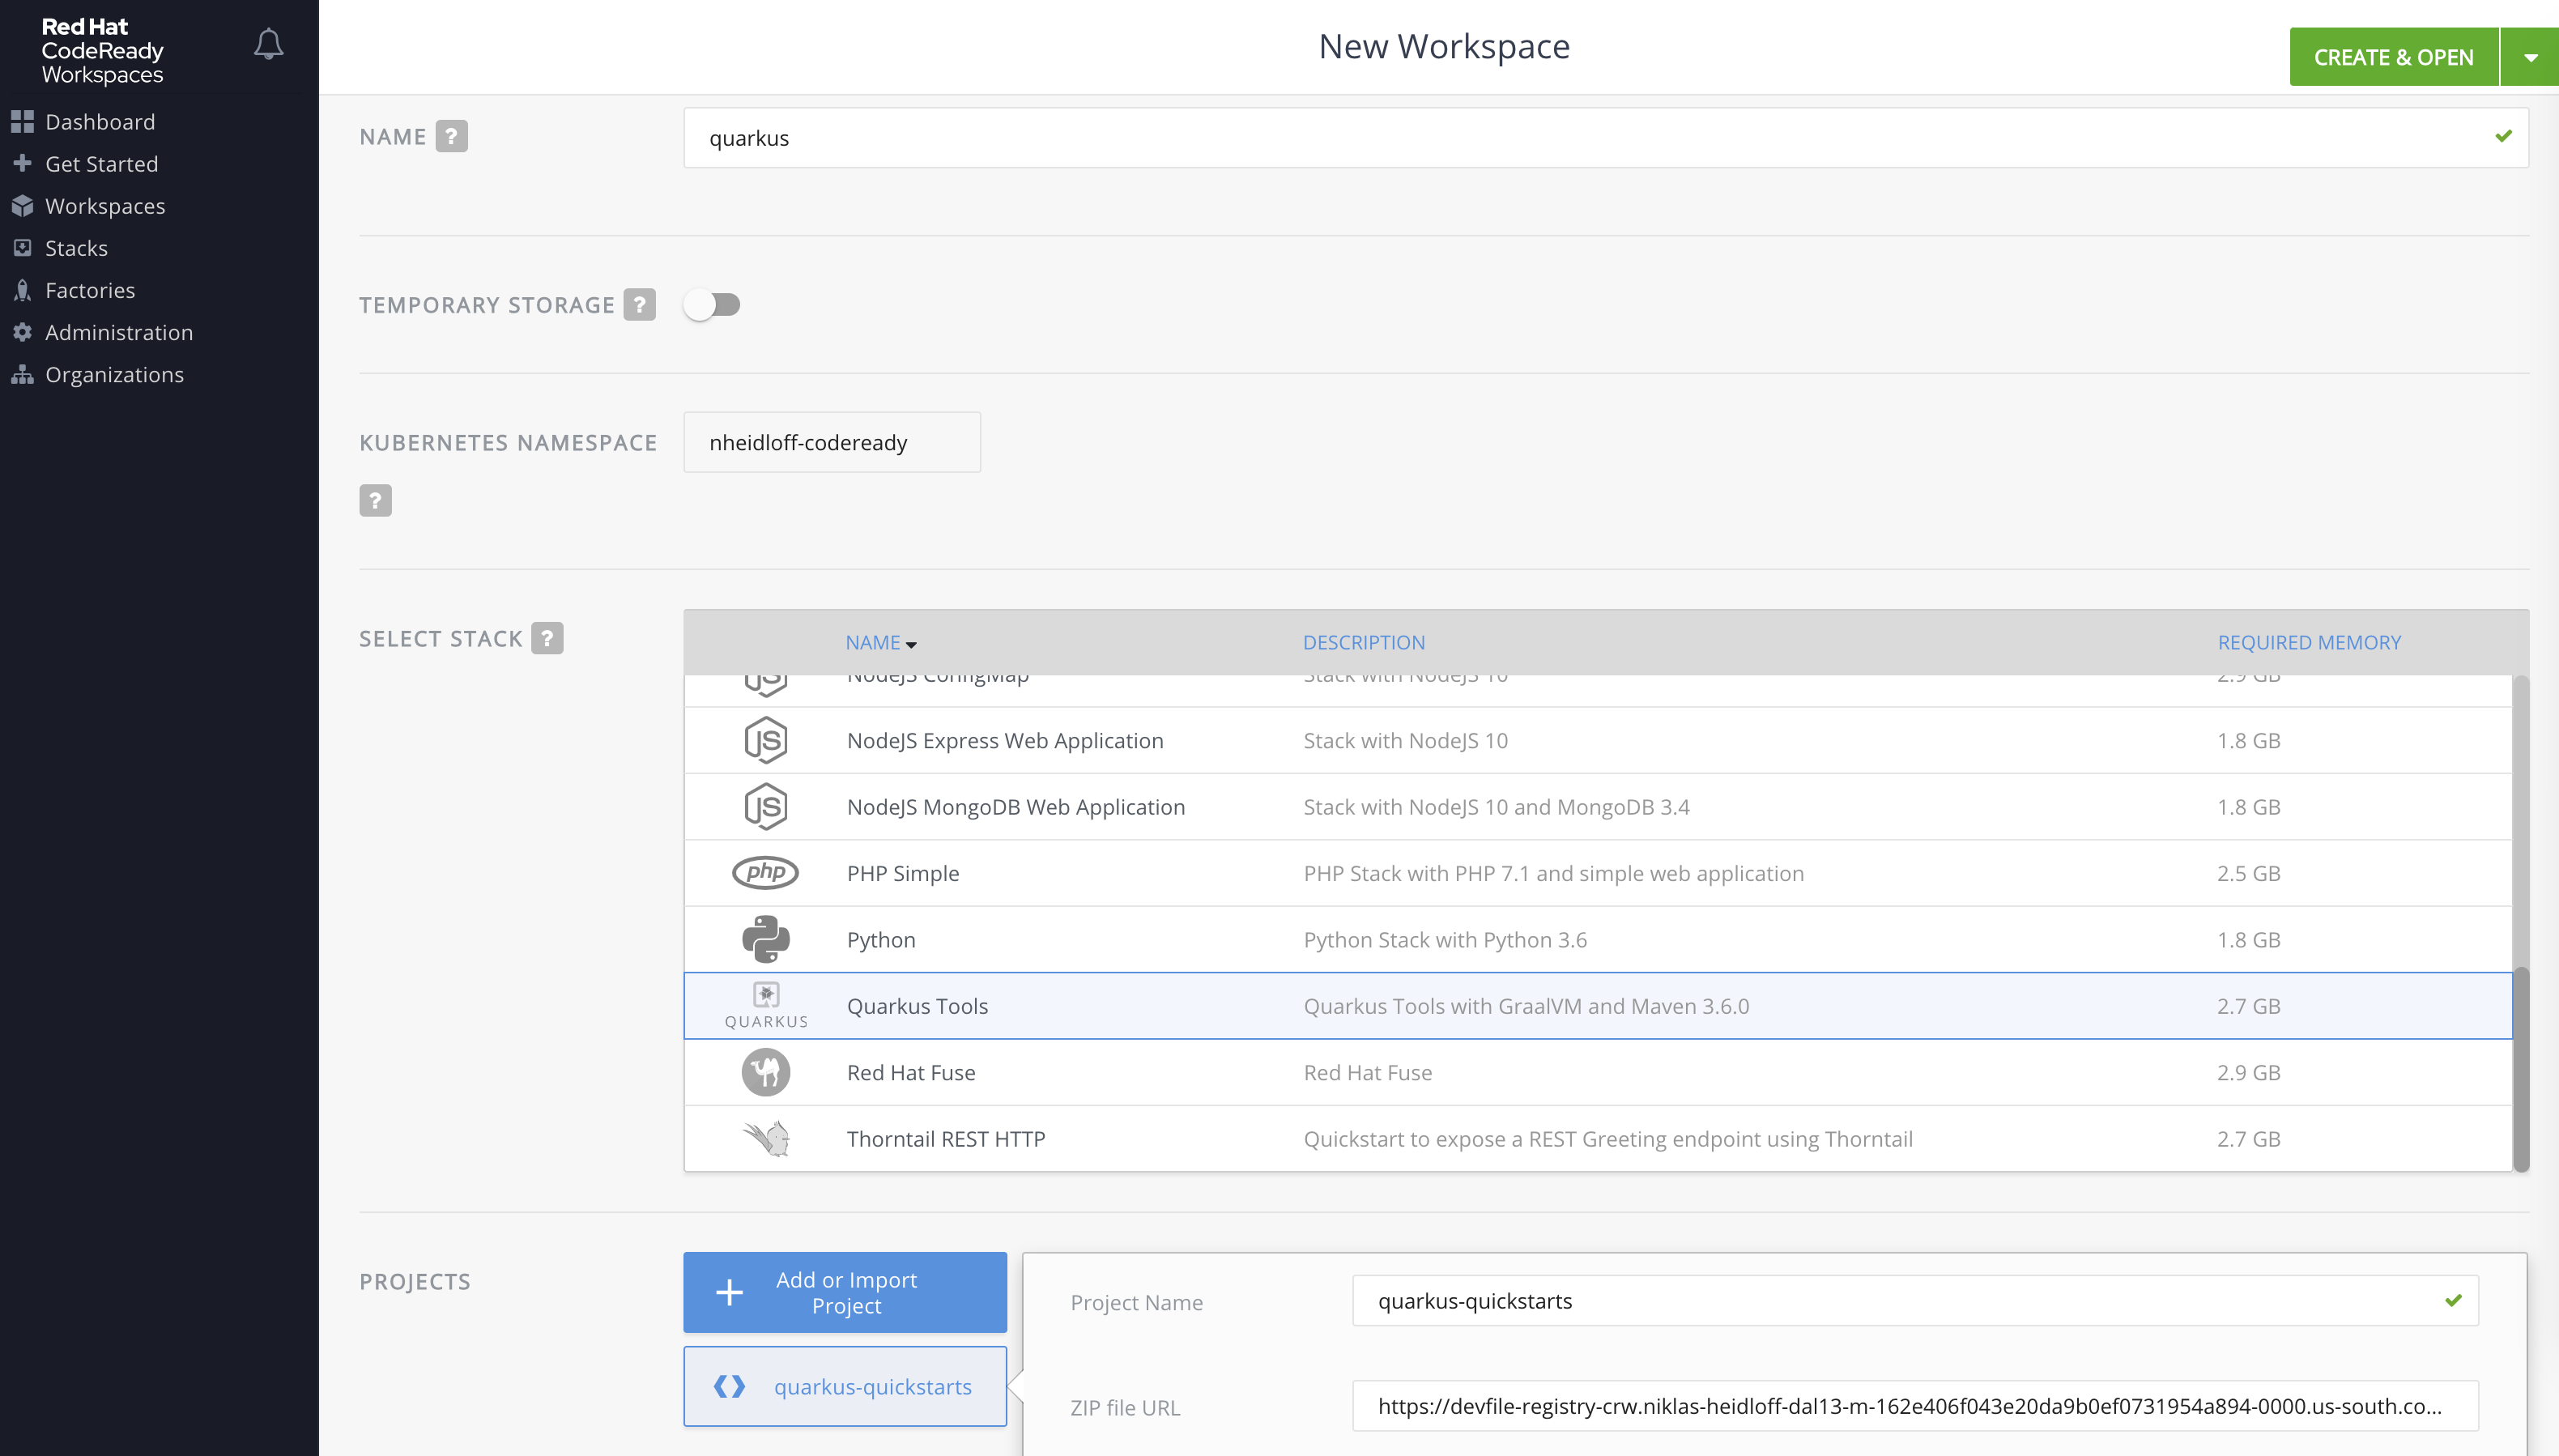Click the Workspaces cube icon
The height and width of the screenshot is (1456, 2559).
(x=22, y=206)
